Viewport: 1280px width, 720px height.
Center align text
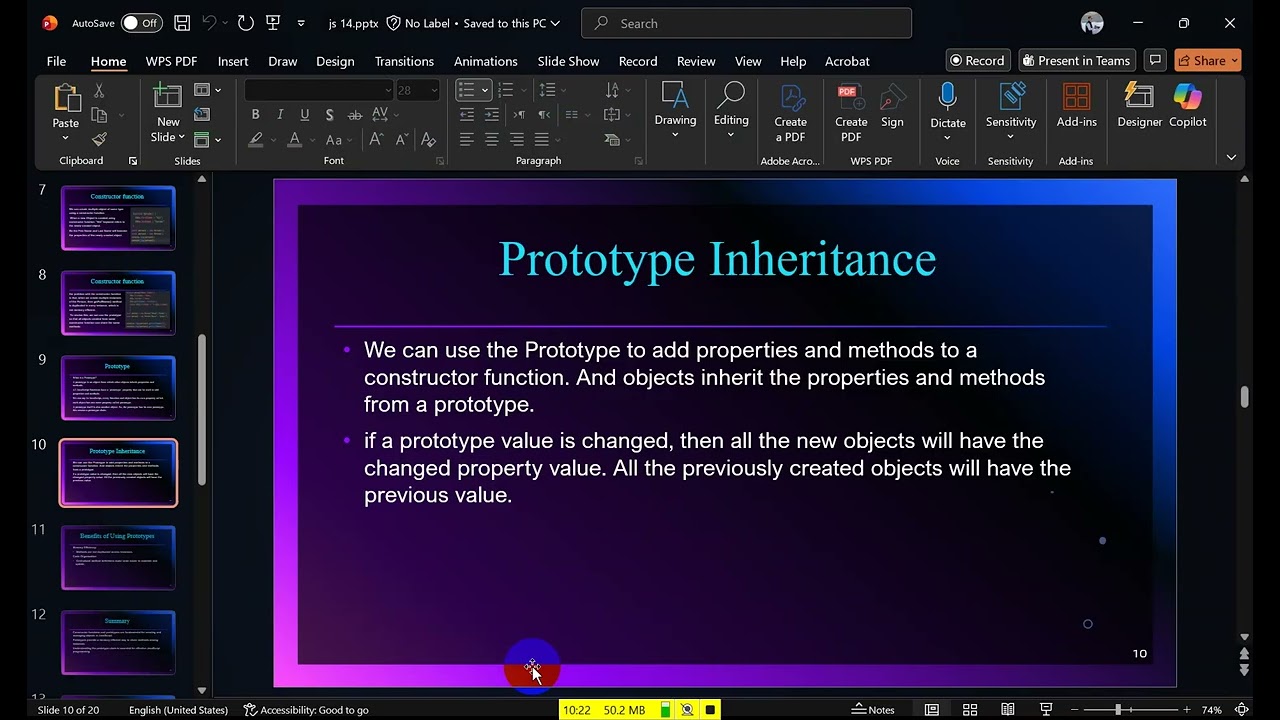(x=492, y=140)
